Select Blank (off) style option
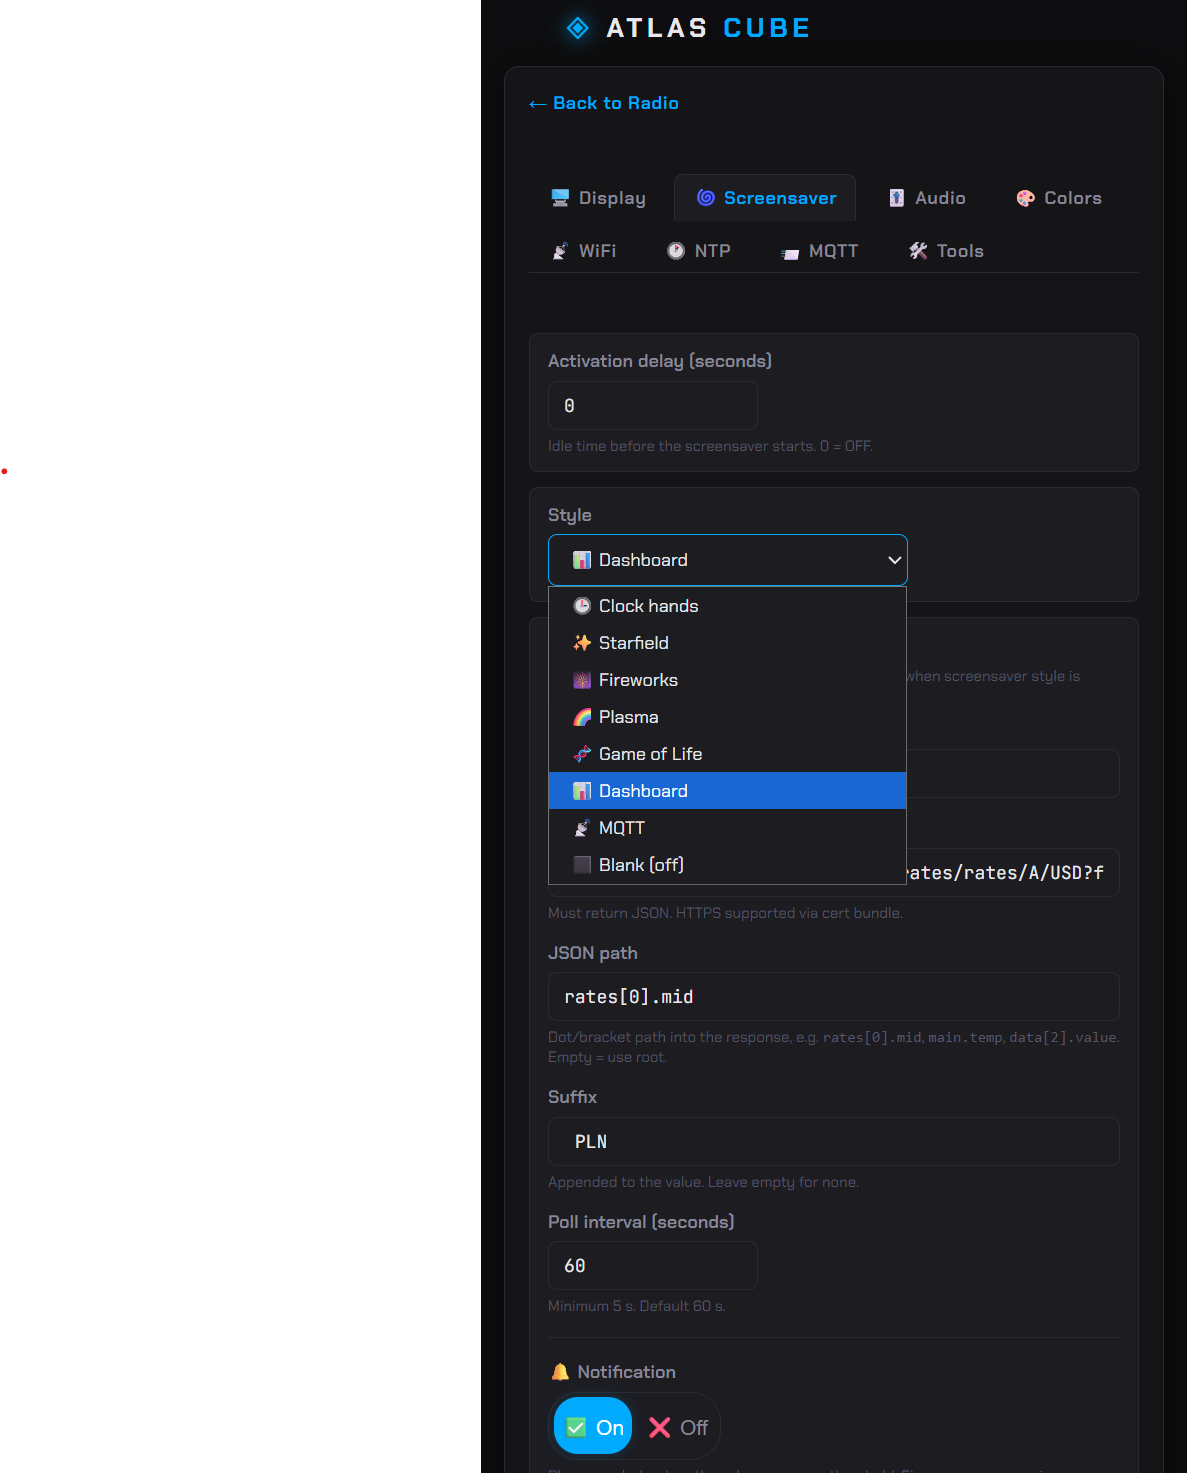The height and width of the screenshot is (1473, 1187). 727,865
